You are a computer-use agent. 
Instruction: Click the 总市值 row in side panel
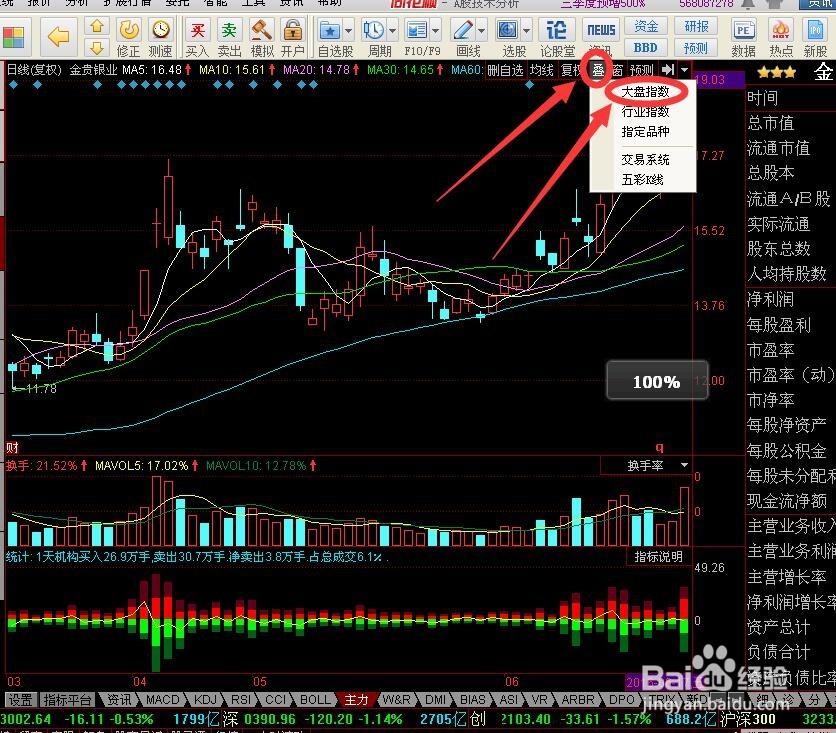click(x=771, y=123)
